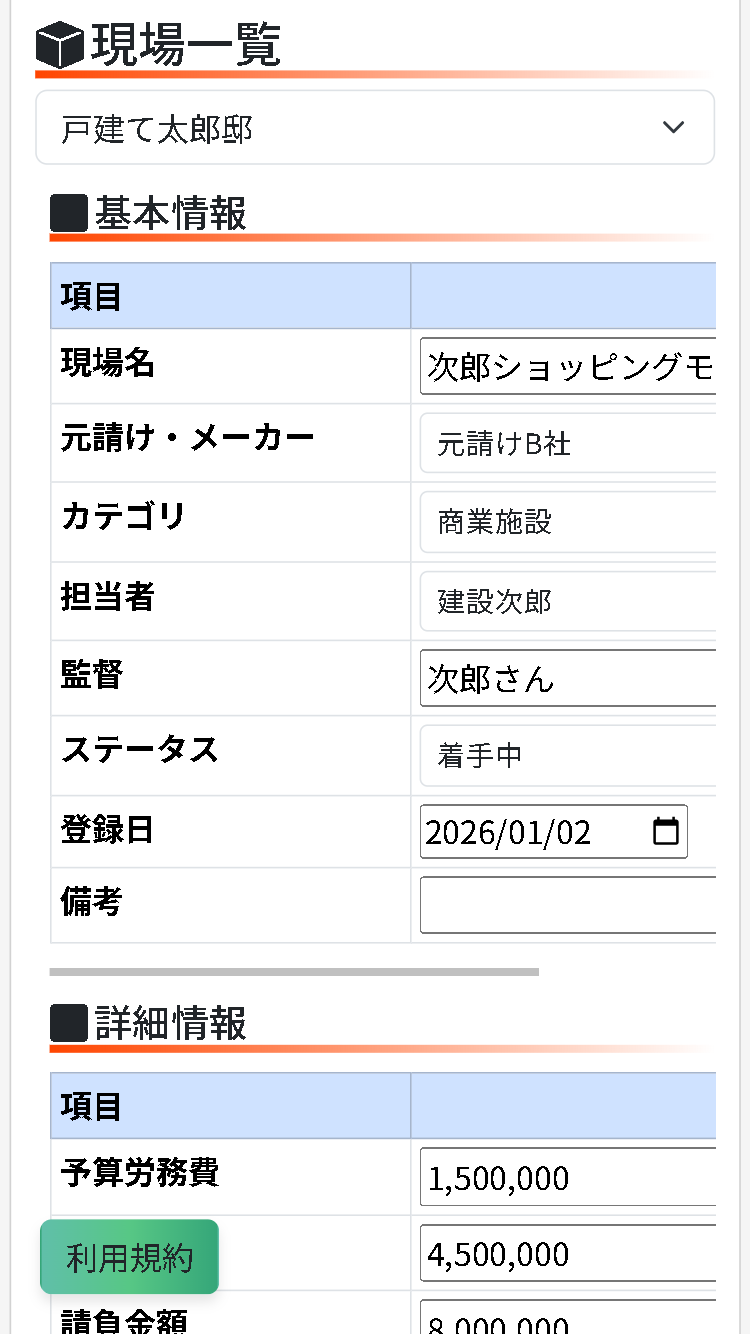Focus the 監督 input showing 次郎さん
Image resolution: width=750 pixels, height=1334 pixels.
tap(570, 678)
